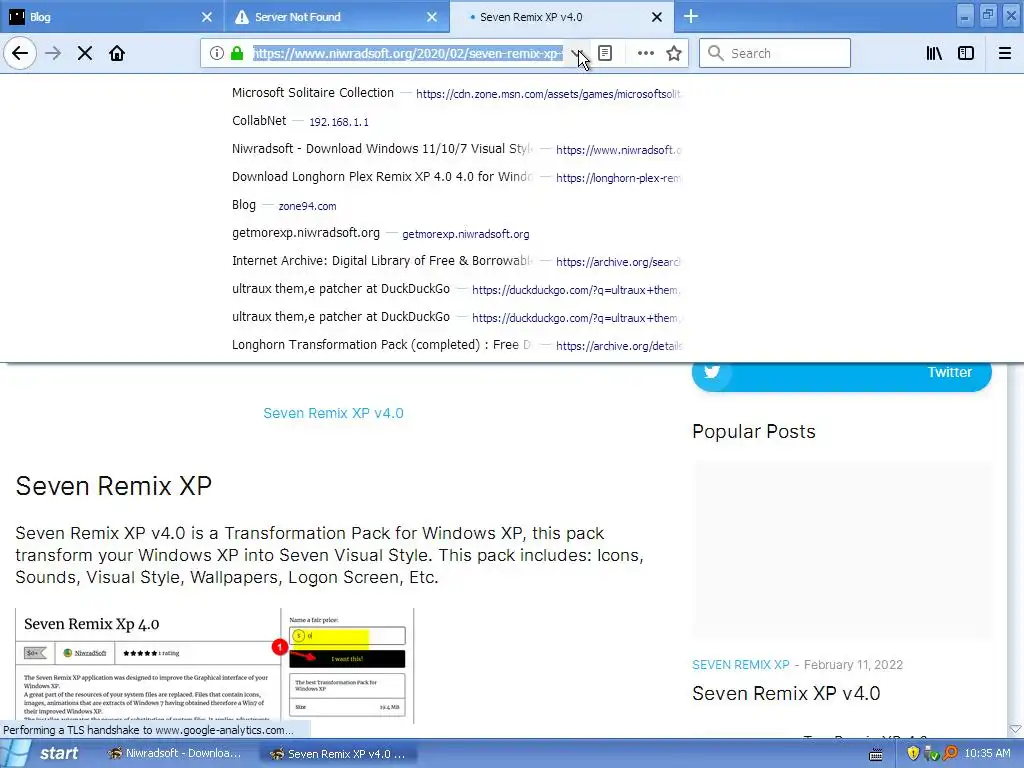Open the home page

117,53
